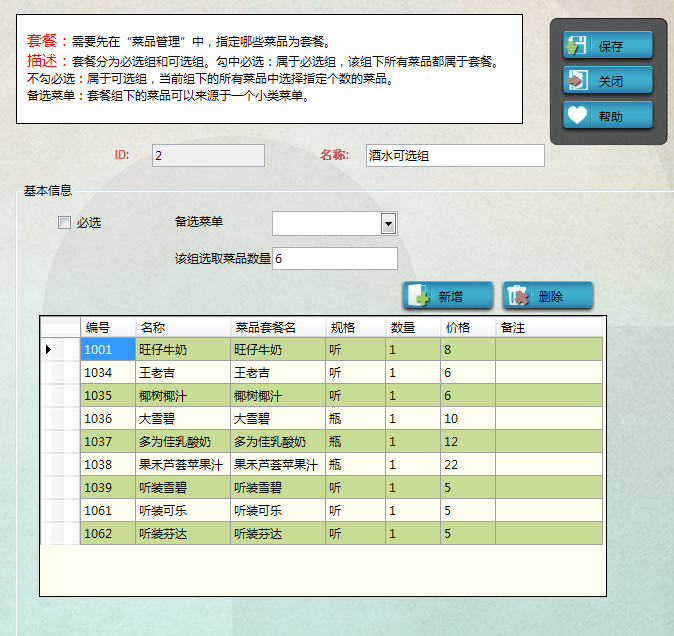Viewport: 674px width, 636px height.
Task: Click 果禾芦荟苹果汁 in the 名称 column
Action: click(x=183, y=465)
